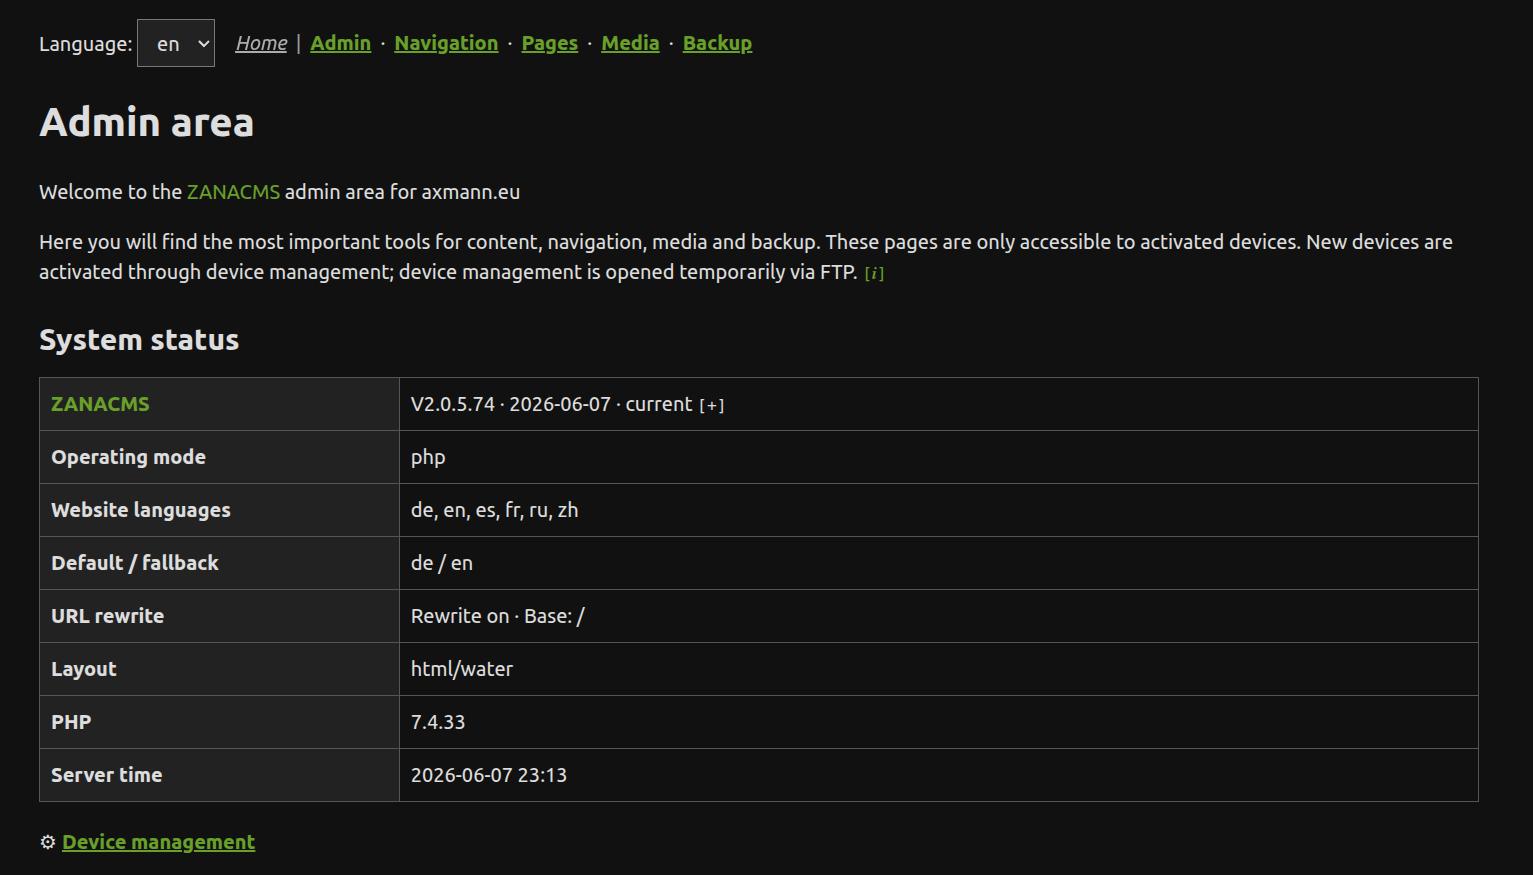Image resolution: width=1533 pixels, height=875 pixels.
Task: Open the Pages menu item
Action: tap(549, 43)
